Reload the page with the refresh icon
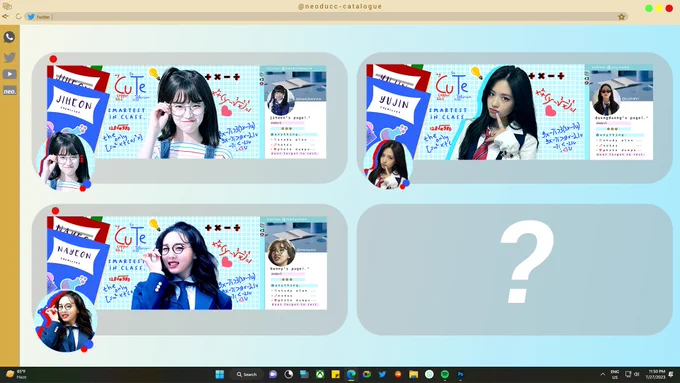The height and width of the screenshot is (383, 680). tap(18, 16)
